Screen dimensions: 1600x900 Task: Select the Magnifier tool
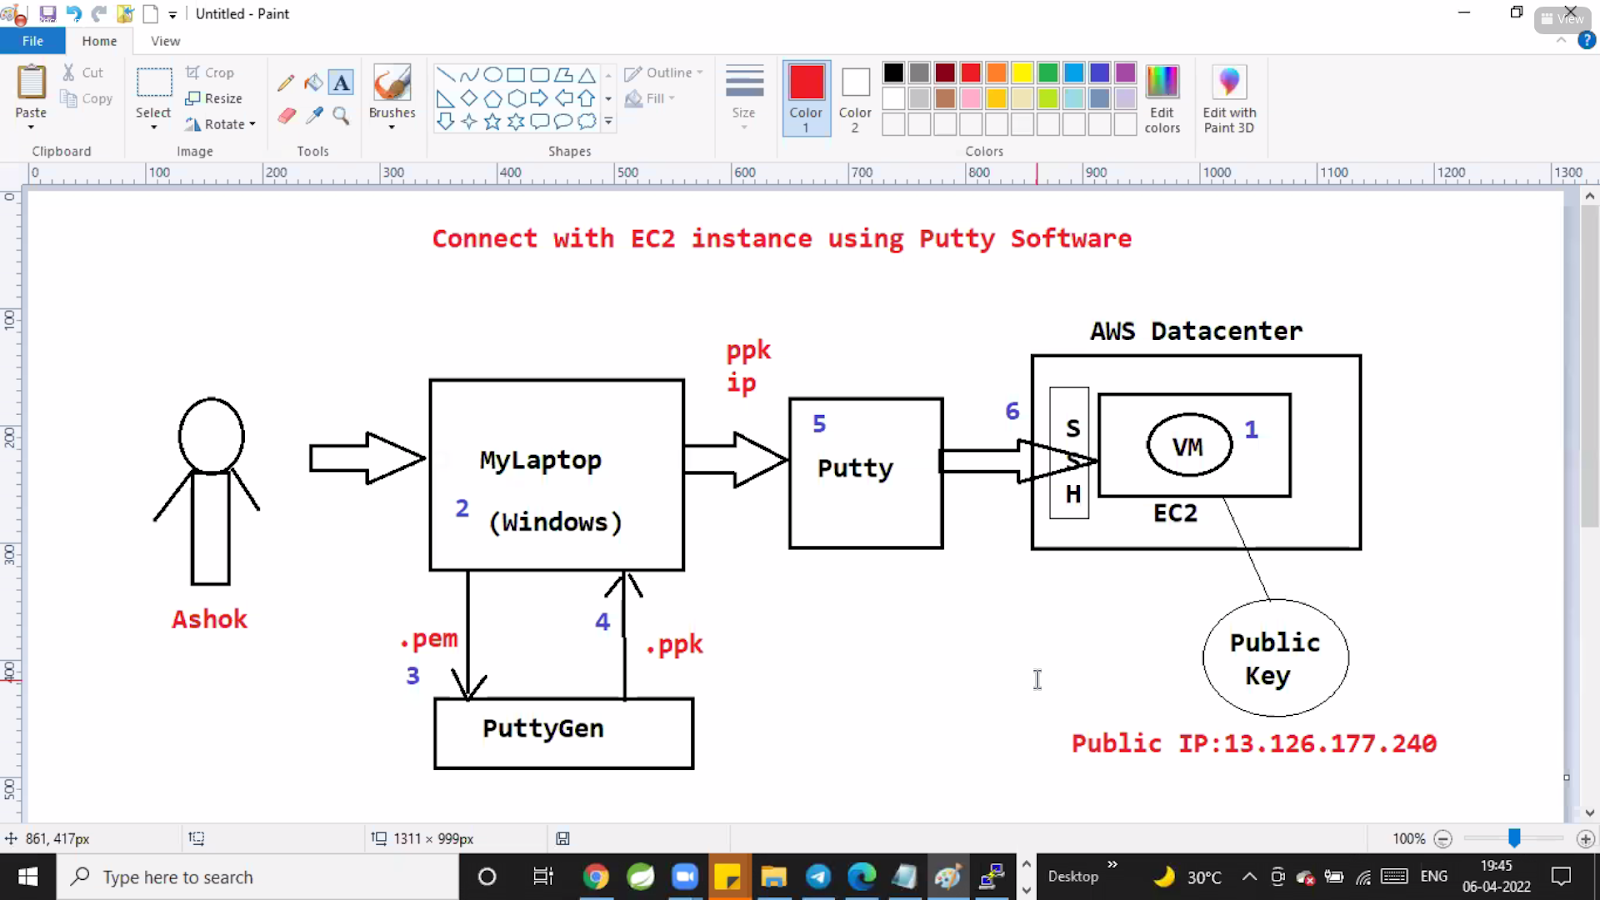(x=341, y=116)
